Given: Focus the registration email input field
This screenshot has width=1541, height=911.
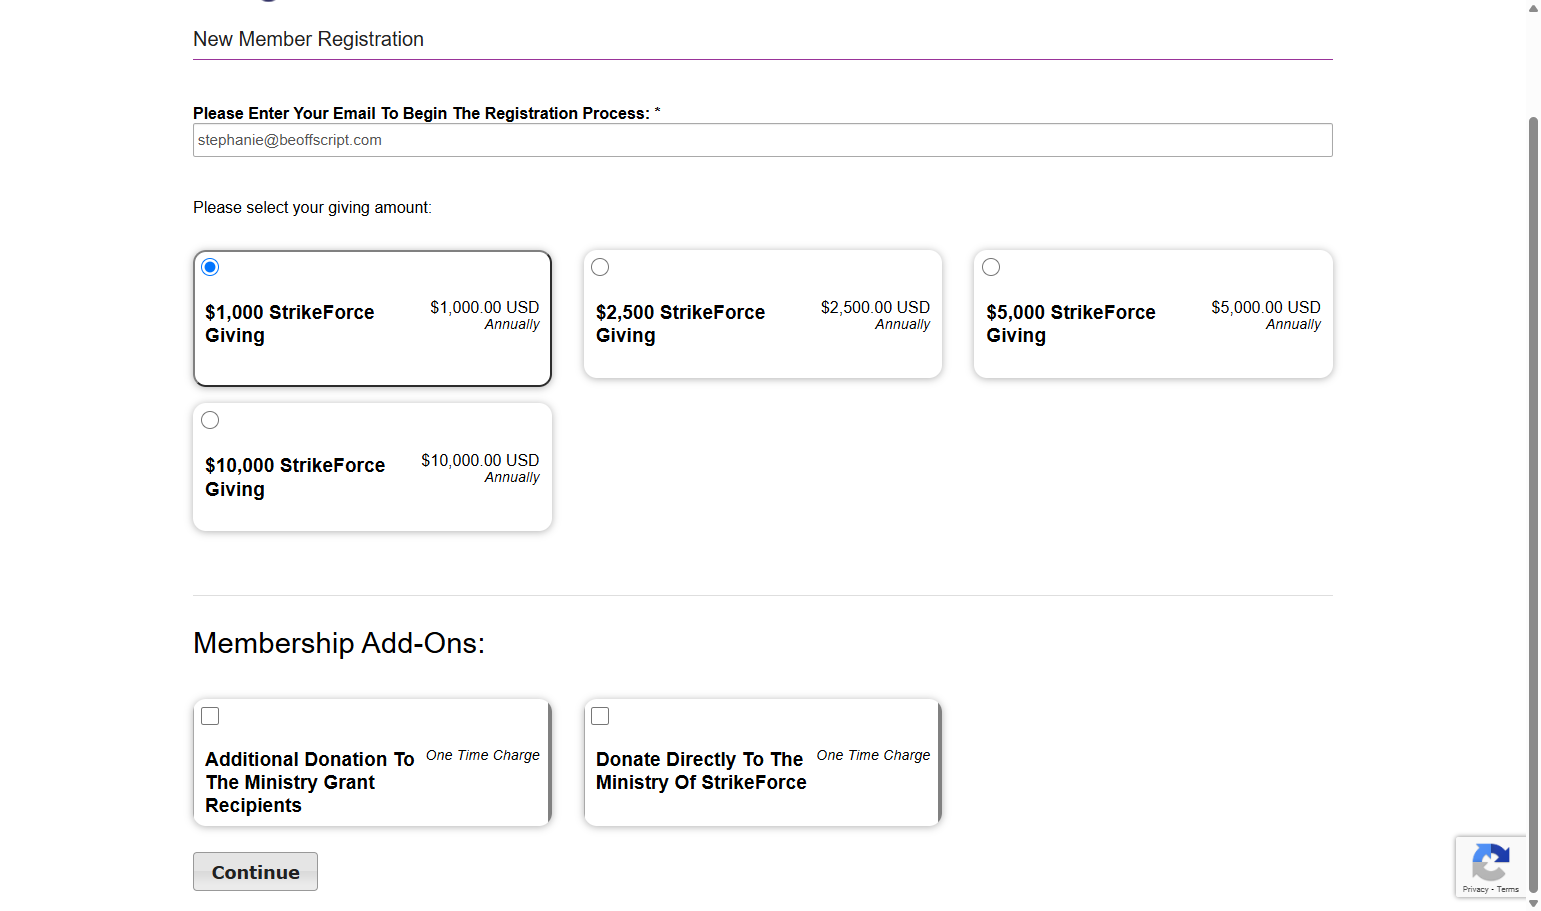Looking at the screenshot, I should (x=762, y=140).
